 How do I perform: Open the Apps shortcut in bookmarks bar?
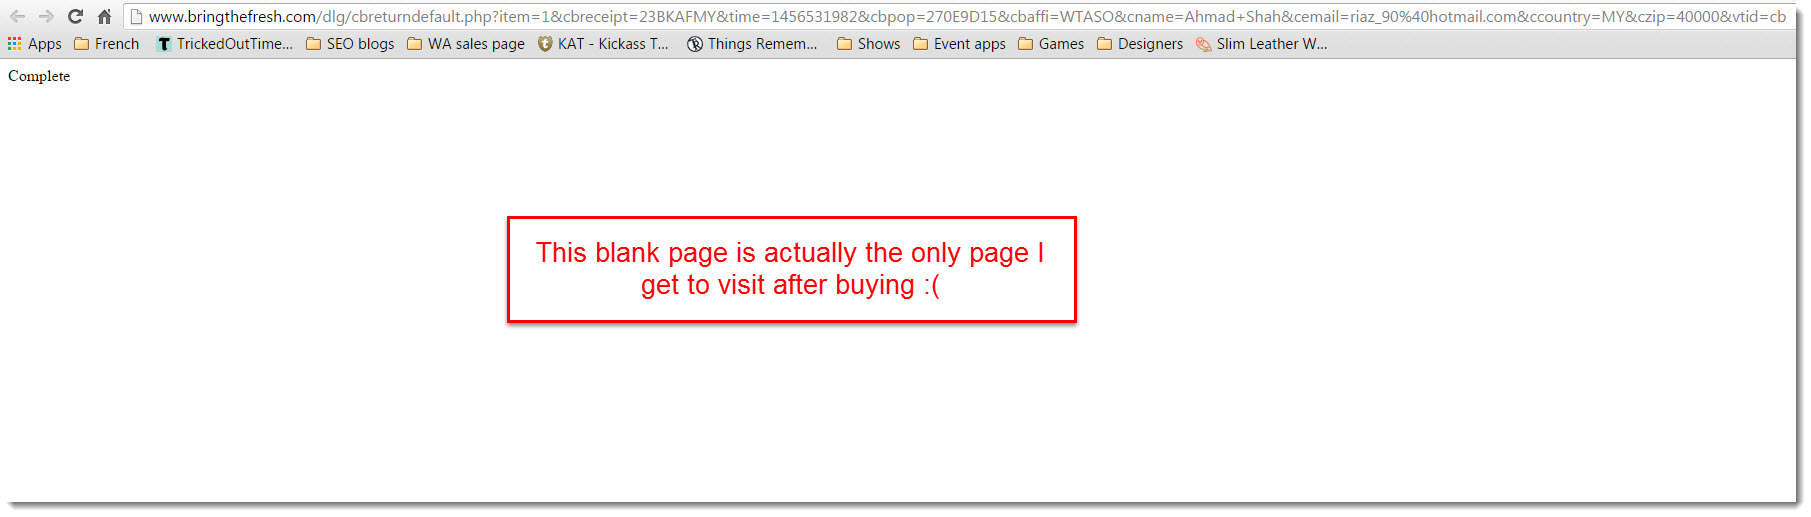(x=34, y=44)
